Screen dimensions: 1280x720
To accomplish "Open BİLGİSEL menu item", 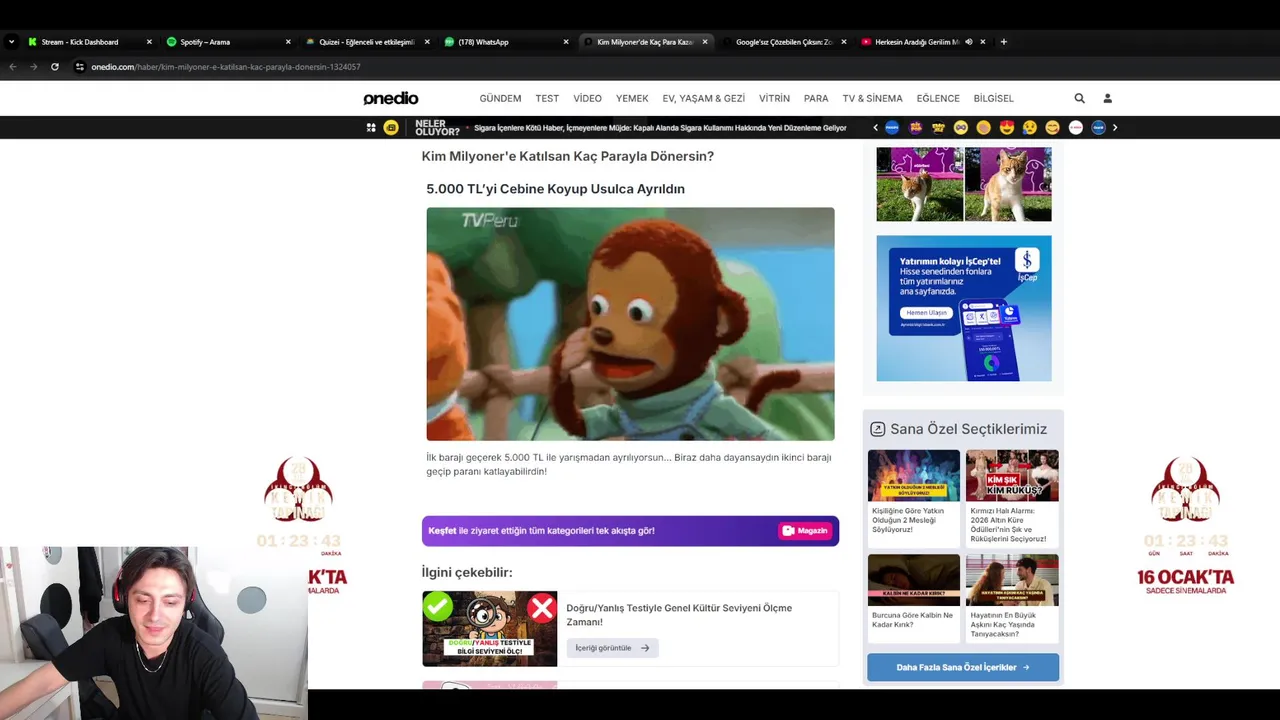I will pos(993,98).
